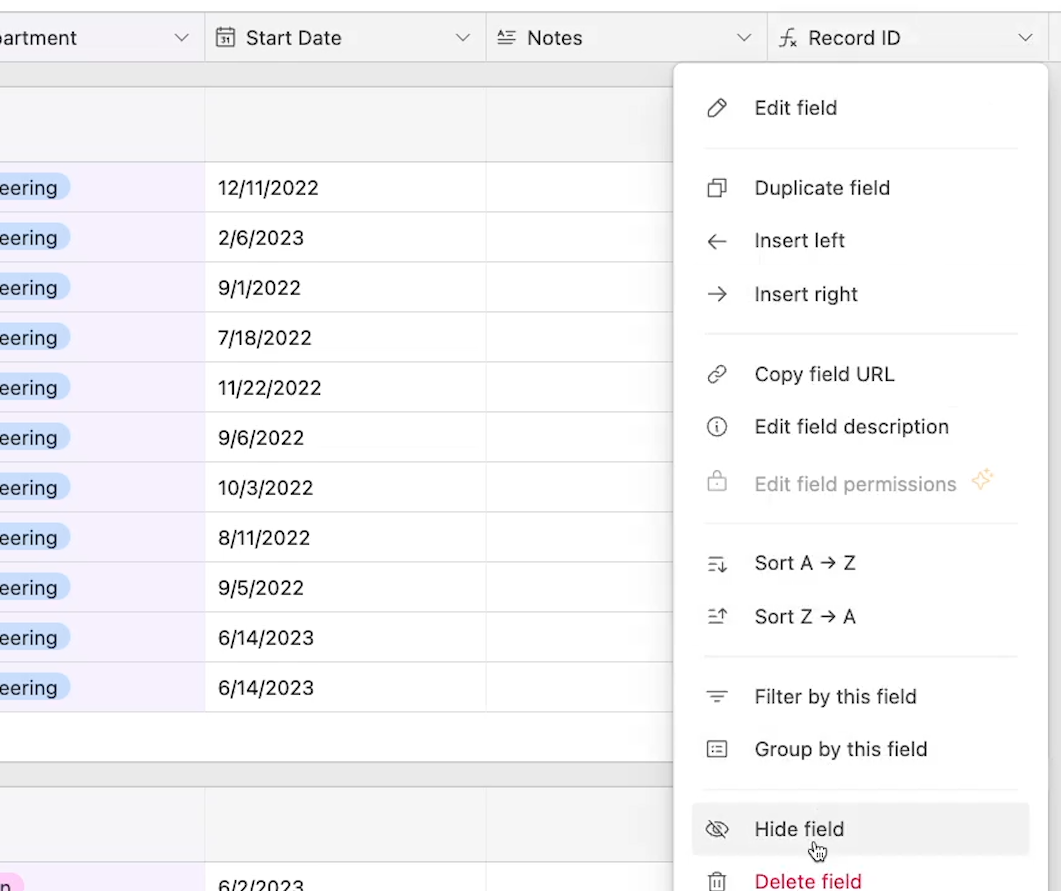Image resolution: width=1061 pixels, height=891 pixels.
Task: Click the left arrow icon for Insert left
Action: [717, 242]
